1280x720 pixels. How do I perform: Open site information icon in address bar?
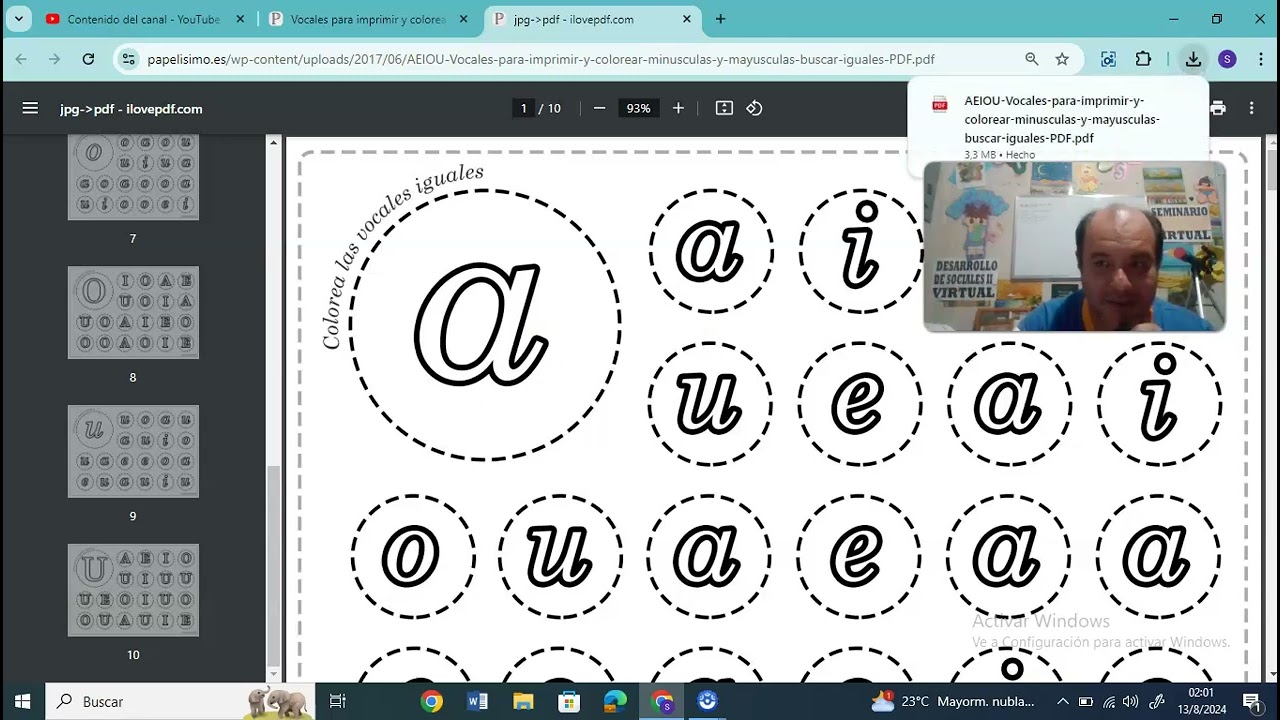[128, 59]
